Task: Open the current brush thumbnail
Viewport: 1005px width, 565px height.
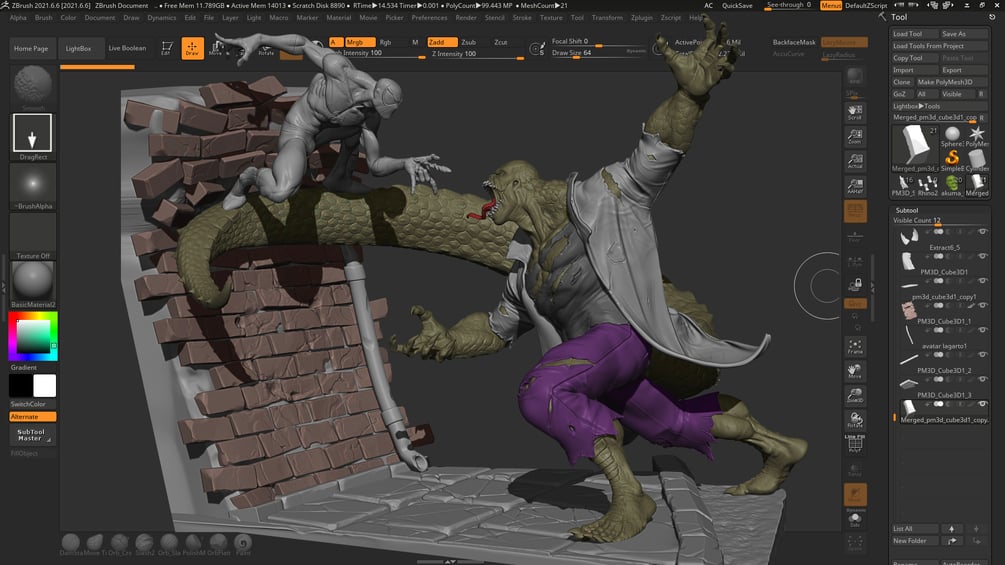Action: pos(33,87)
